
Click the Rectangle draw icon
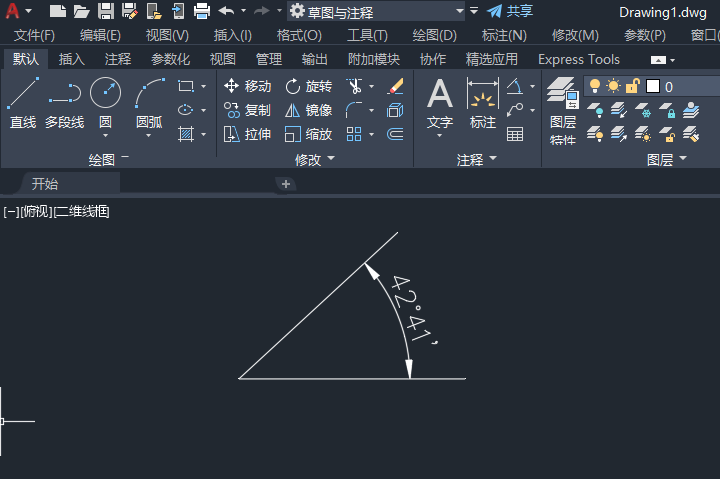186,86
